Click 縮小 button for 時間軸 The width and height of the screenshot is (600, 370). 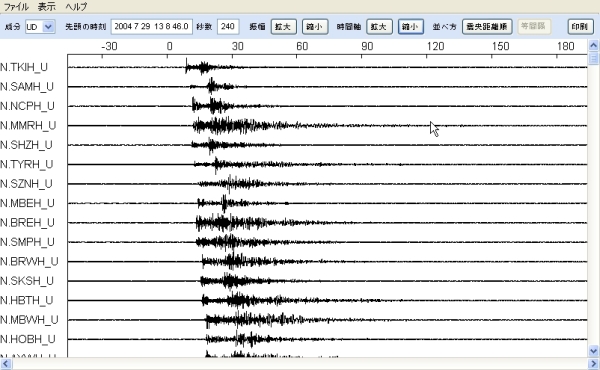[411, 27]
